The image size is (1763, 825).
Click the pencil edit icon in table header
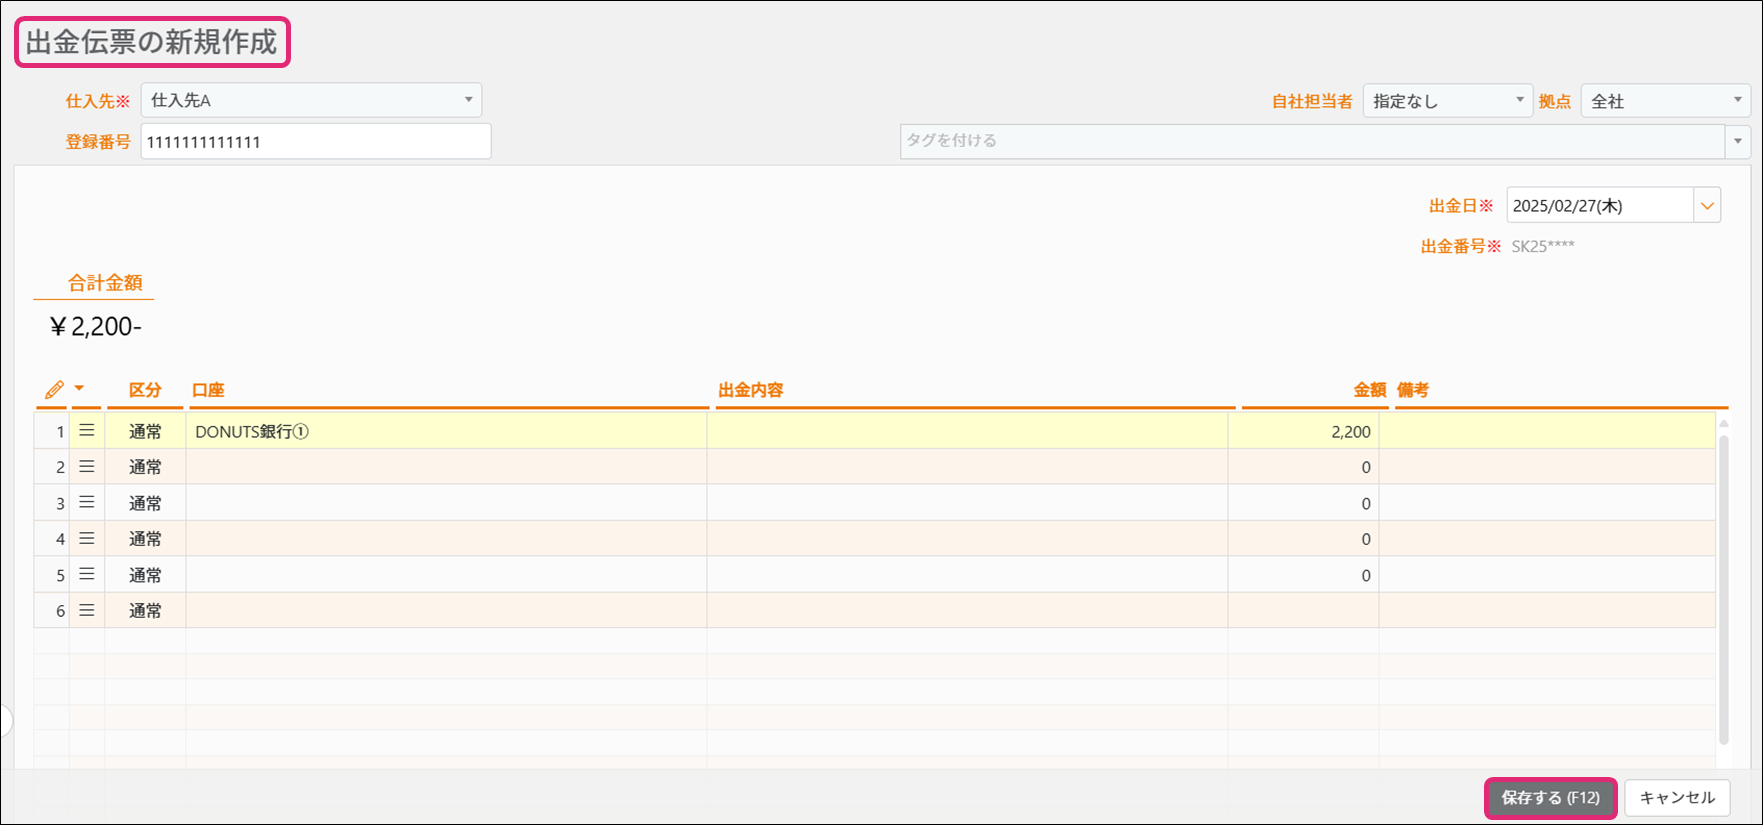coord(54,389)
